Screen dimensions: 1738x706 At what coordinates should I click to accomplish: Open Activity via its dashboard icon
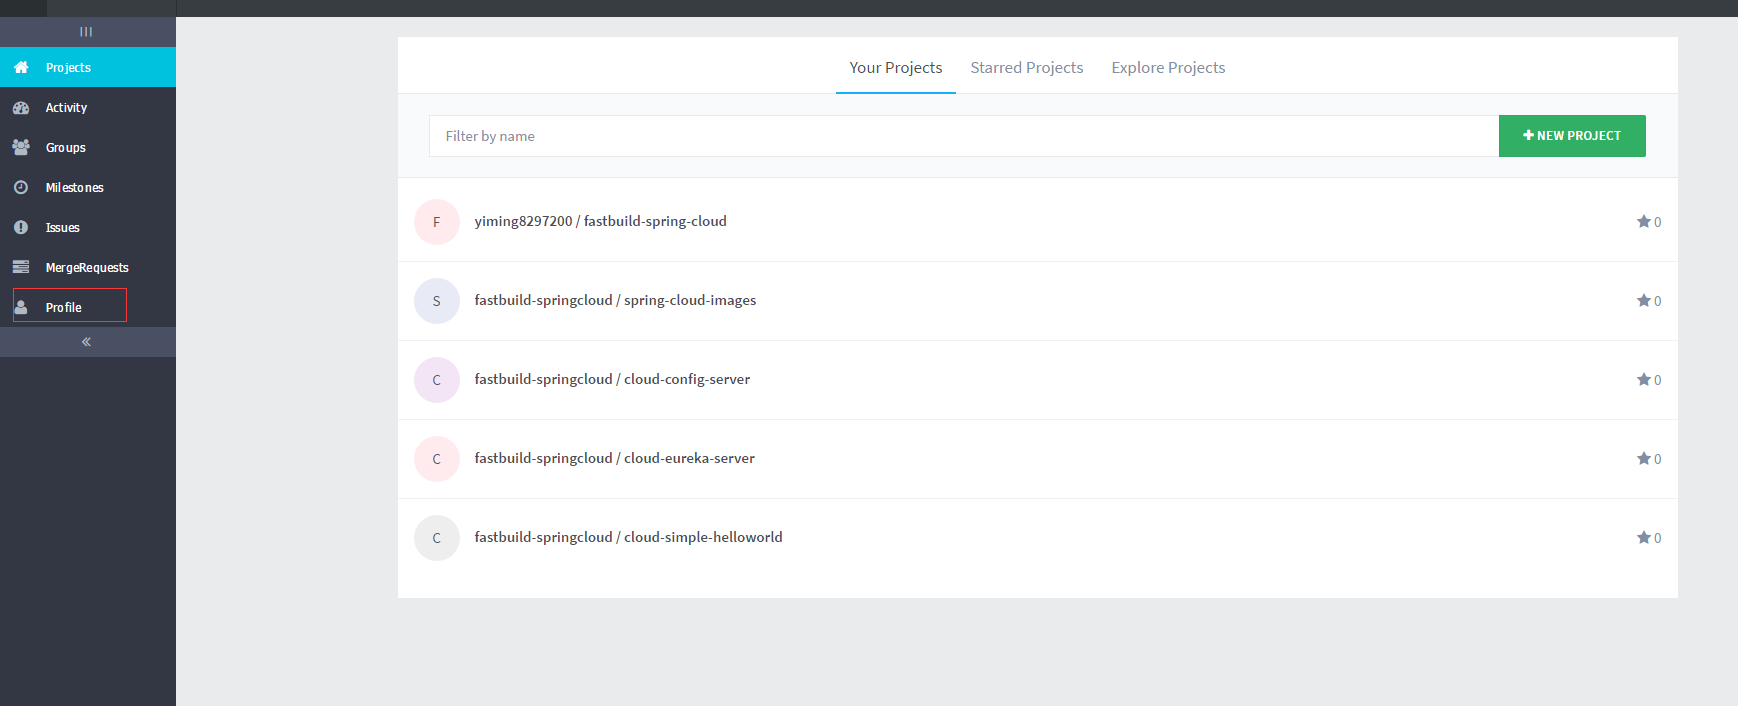point(21,107)
